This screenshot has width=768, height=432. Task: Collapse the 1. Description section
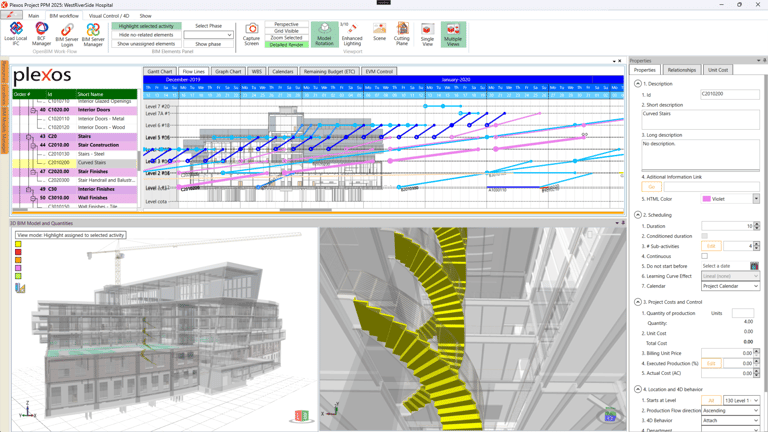638,84
